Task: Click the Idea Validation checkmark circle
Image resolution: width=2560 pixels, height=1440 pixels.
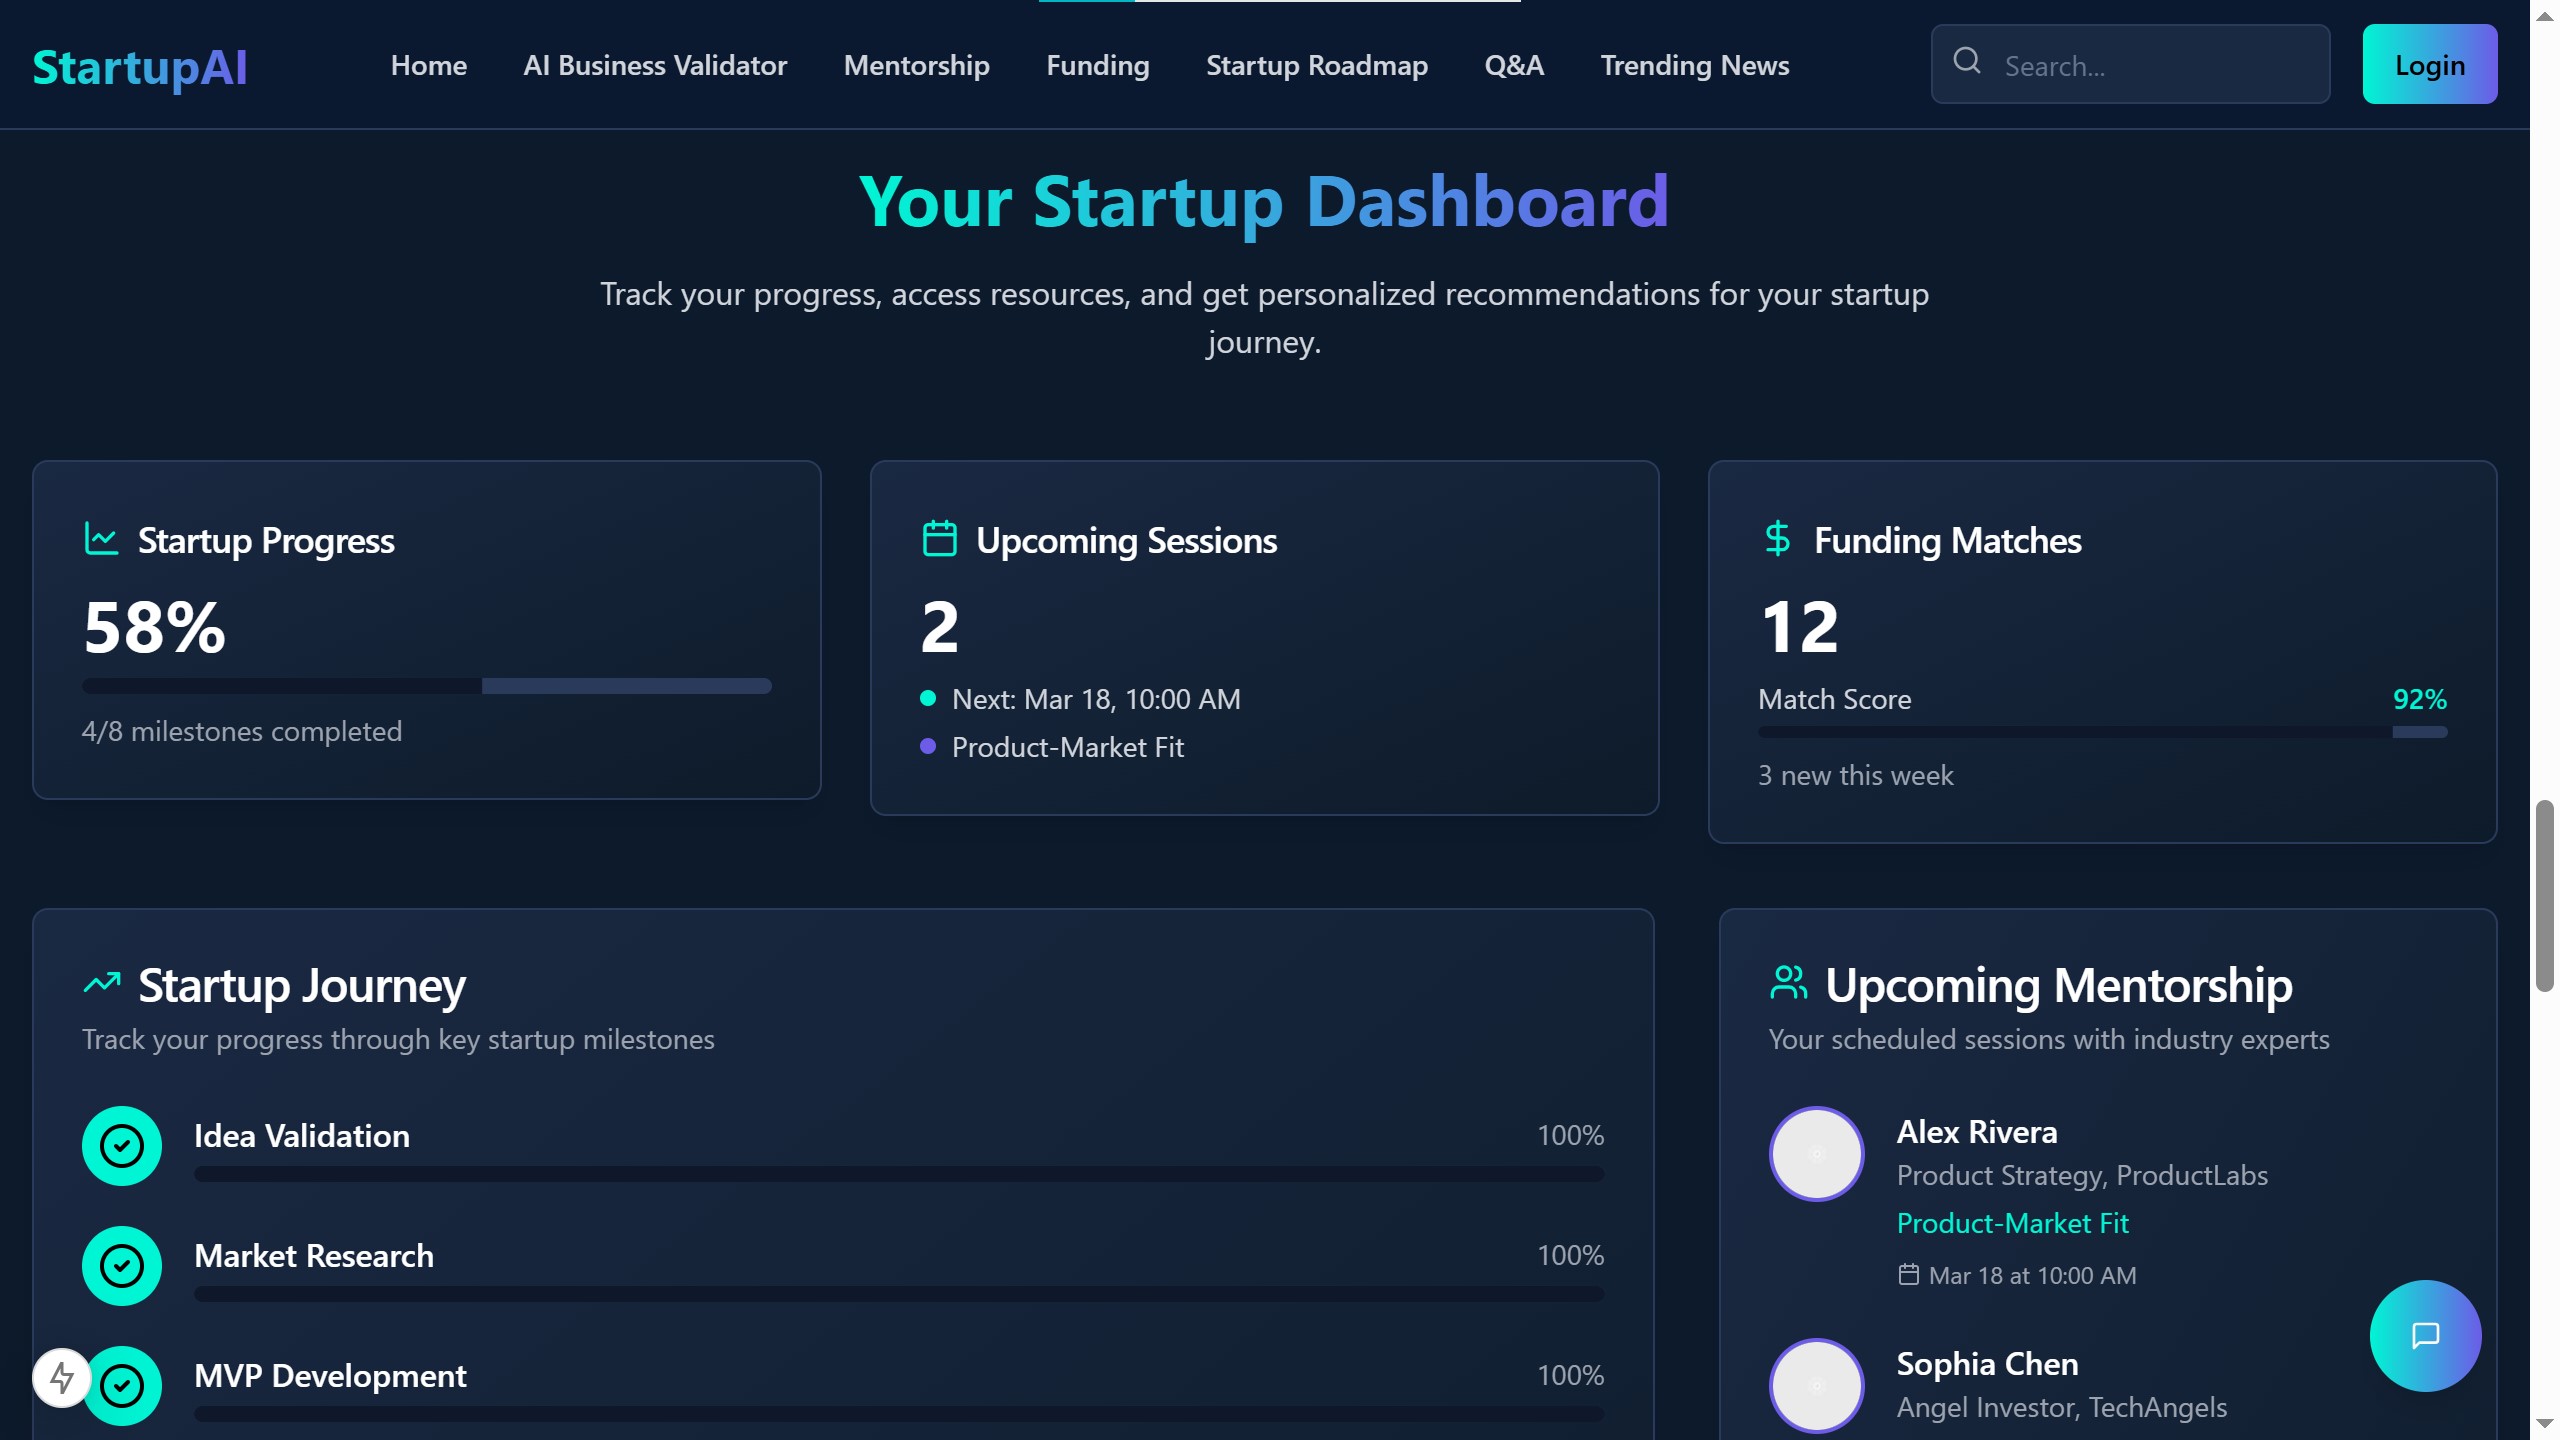Action: [122, 1146]
